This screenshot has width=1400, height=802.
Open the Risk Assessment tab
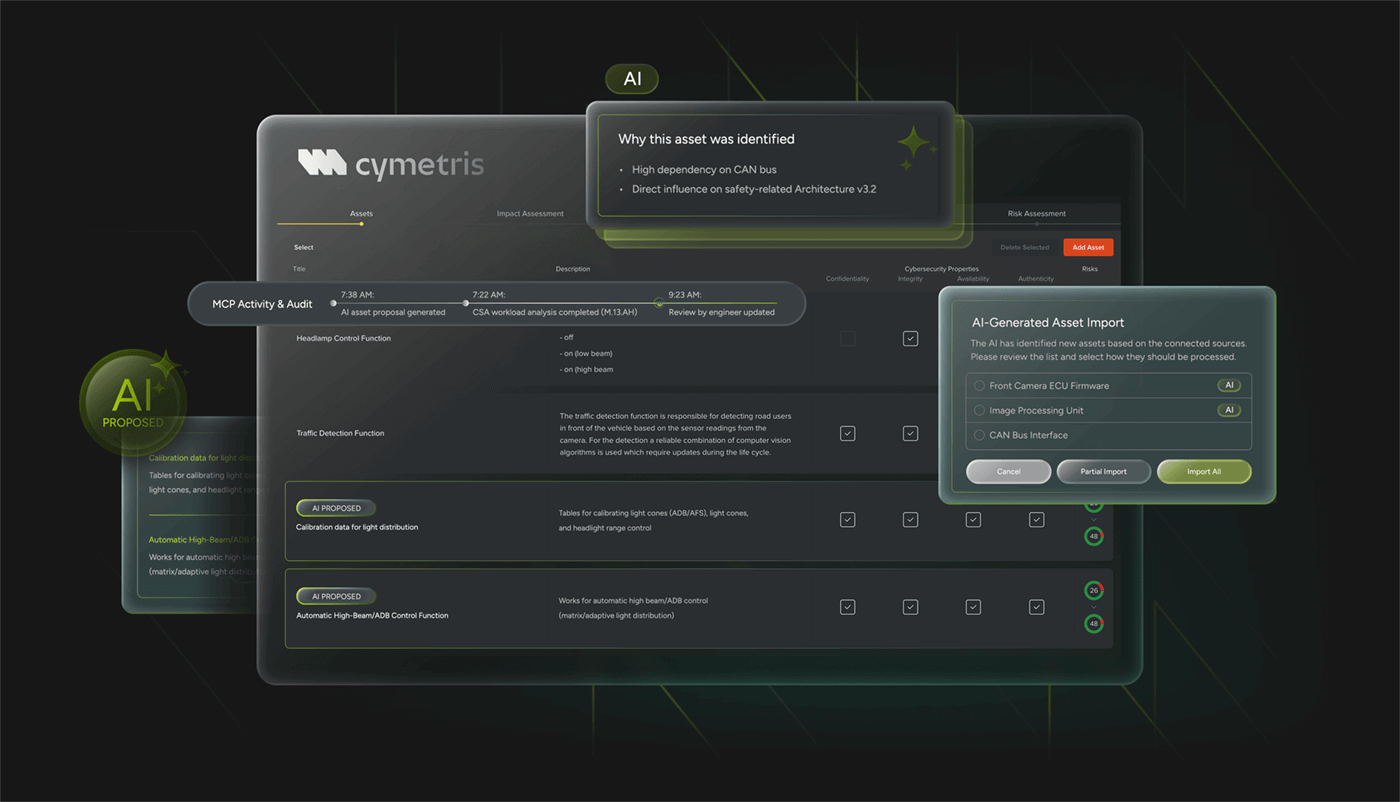click(1036, 214)
